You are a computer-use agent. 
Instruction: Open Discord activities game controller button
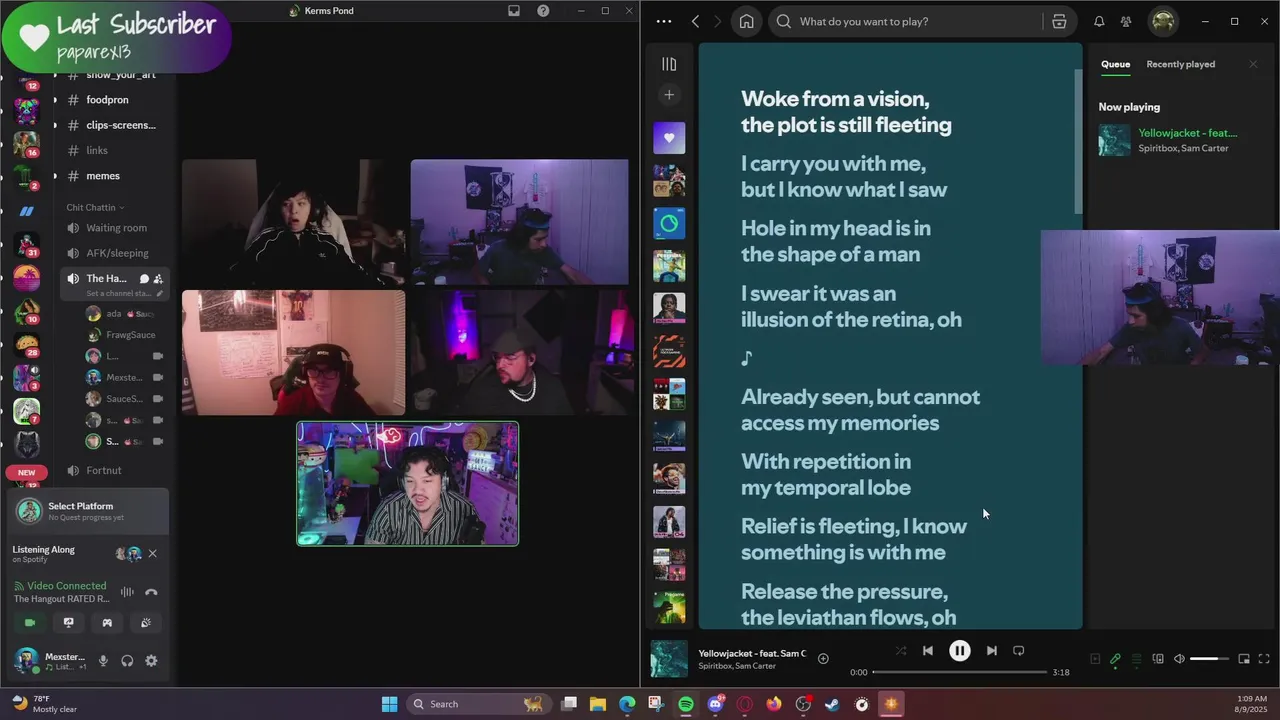click(107, 622)
